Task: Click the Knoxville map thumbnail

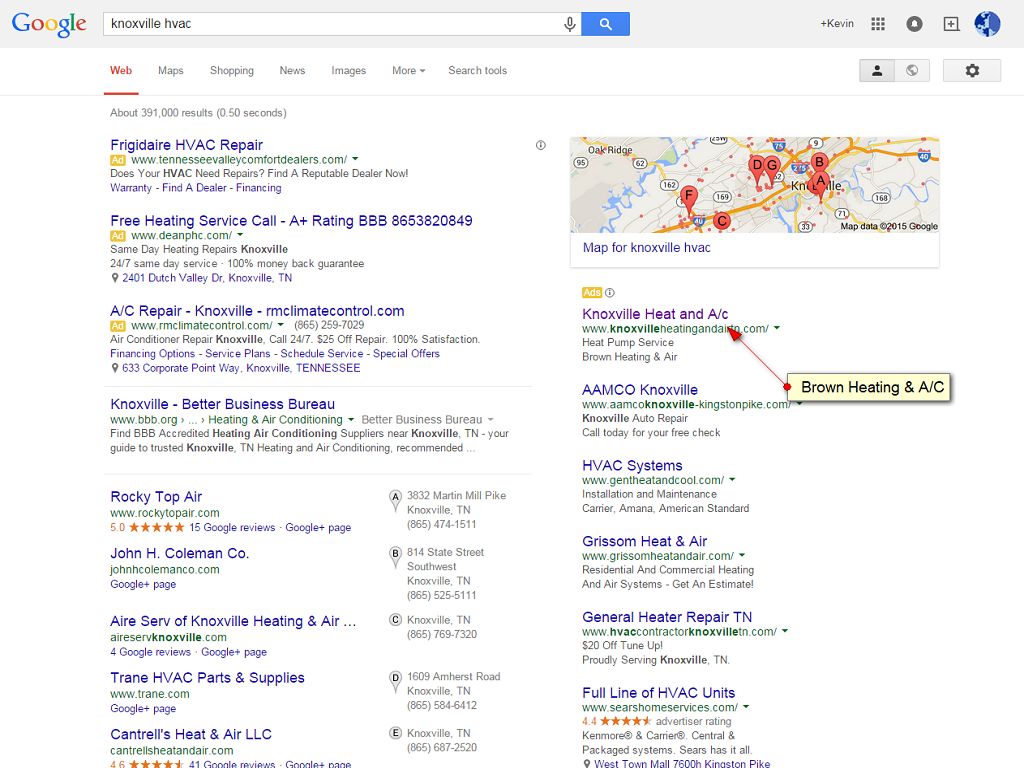Action: click(x=755, y=185)
